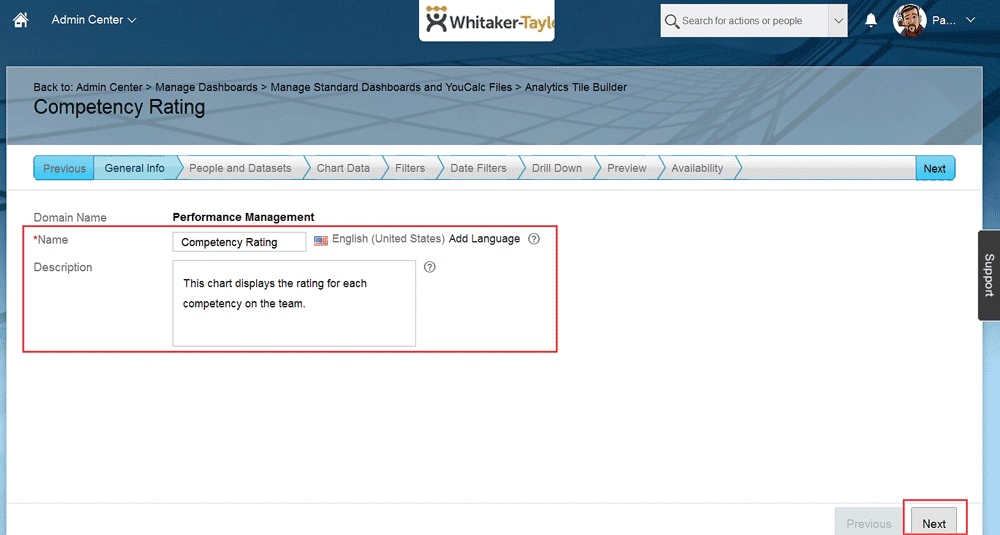
Task: Click into the Name text field
Action: pyautogui.click(x=239, y=242)
